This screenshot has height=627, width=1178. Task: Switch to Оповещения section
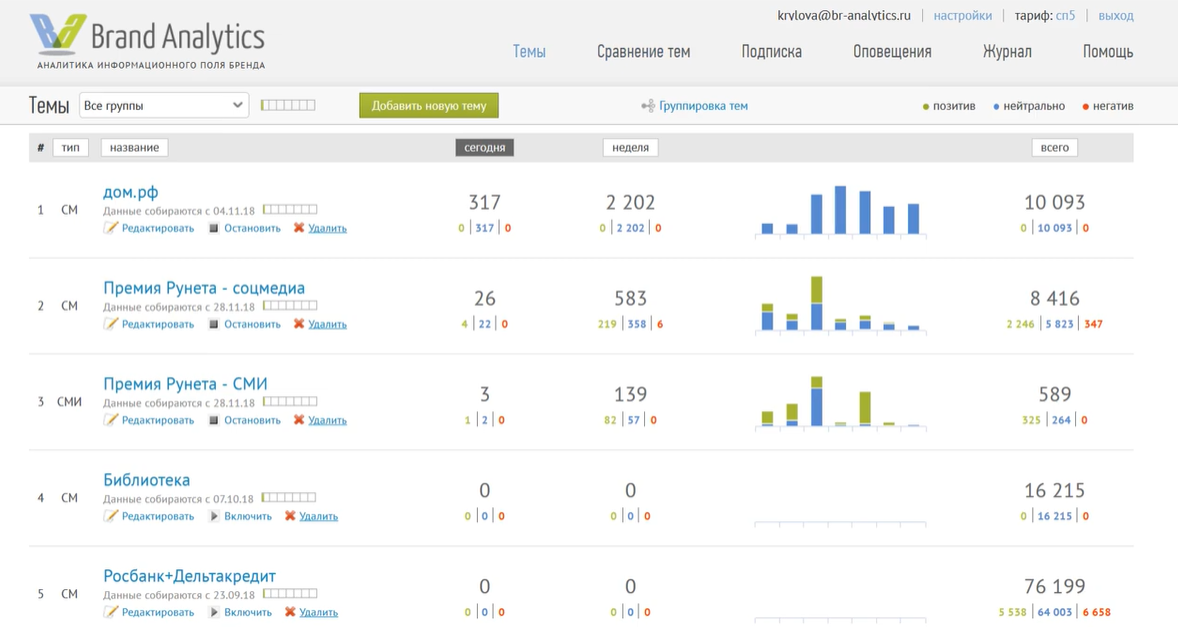[892, 52]
